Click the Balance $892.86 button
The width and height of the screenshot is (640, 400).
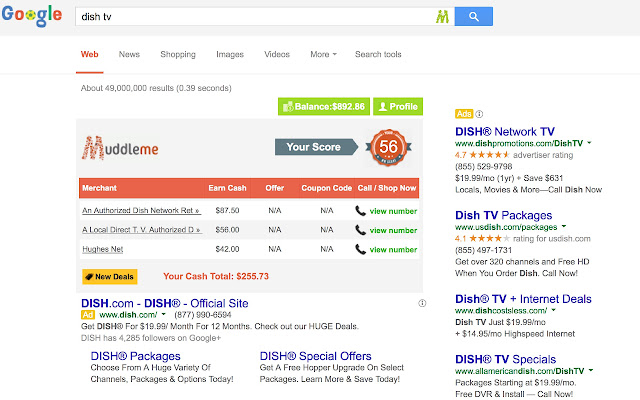click(324, 107)
